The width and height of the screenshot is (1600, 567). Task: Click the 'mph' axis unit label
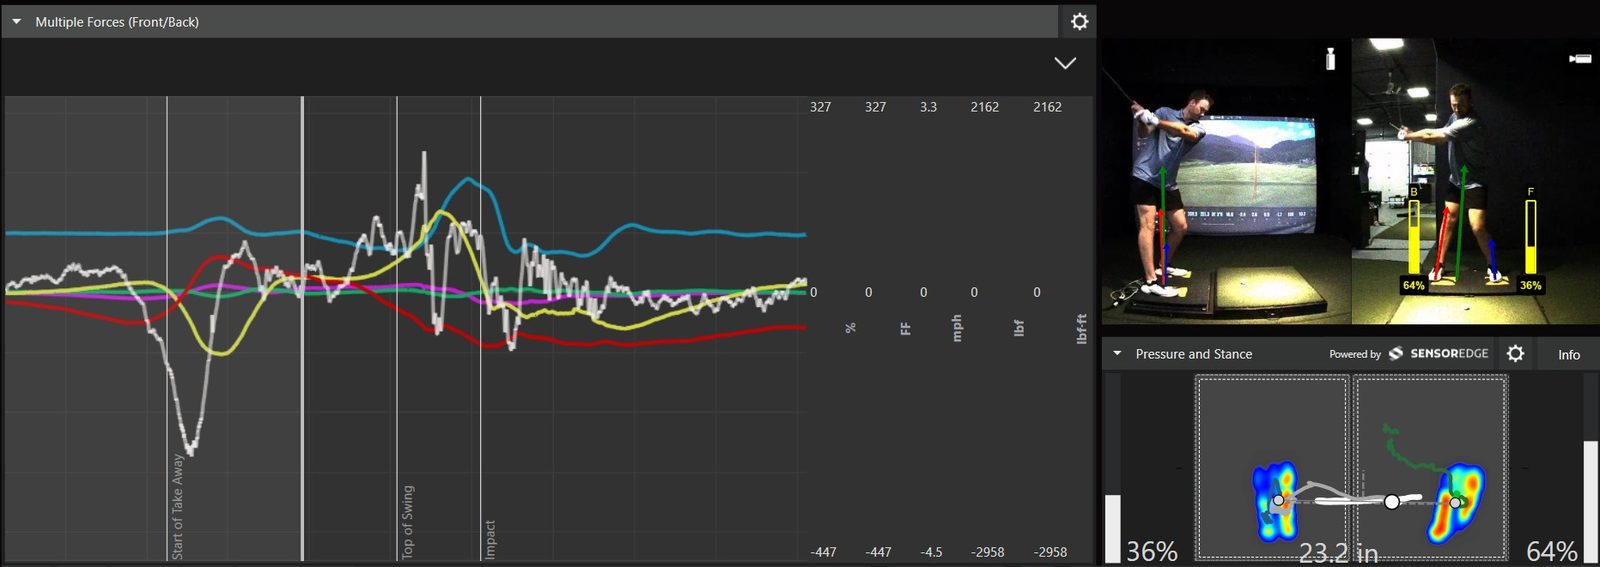(x=957, y=328)
